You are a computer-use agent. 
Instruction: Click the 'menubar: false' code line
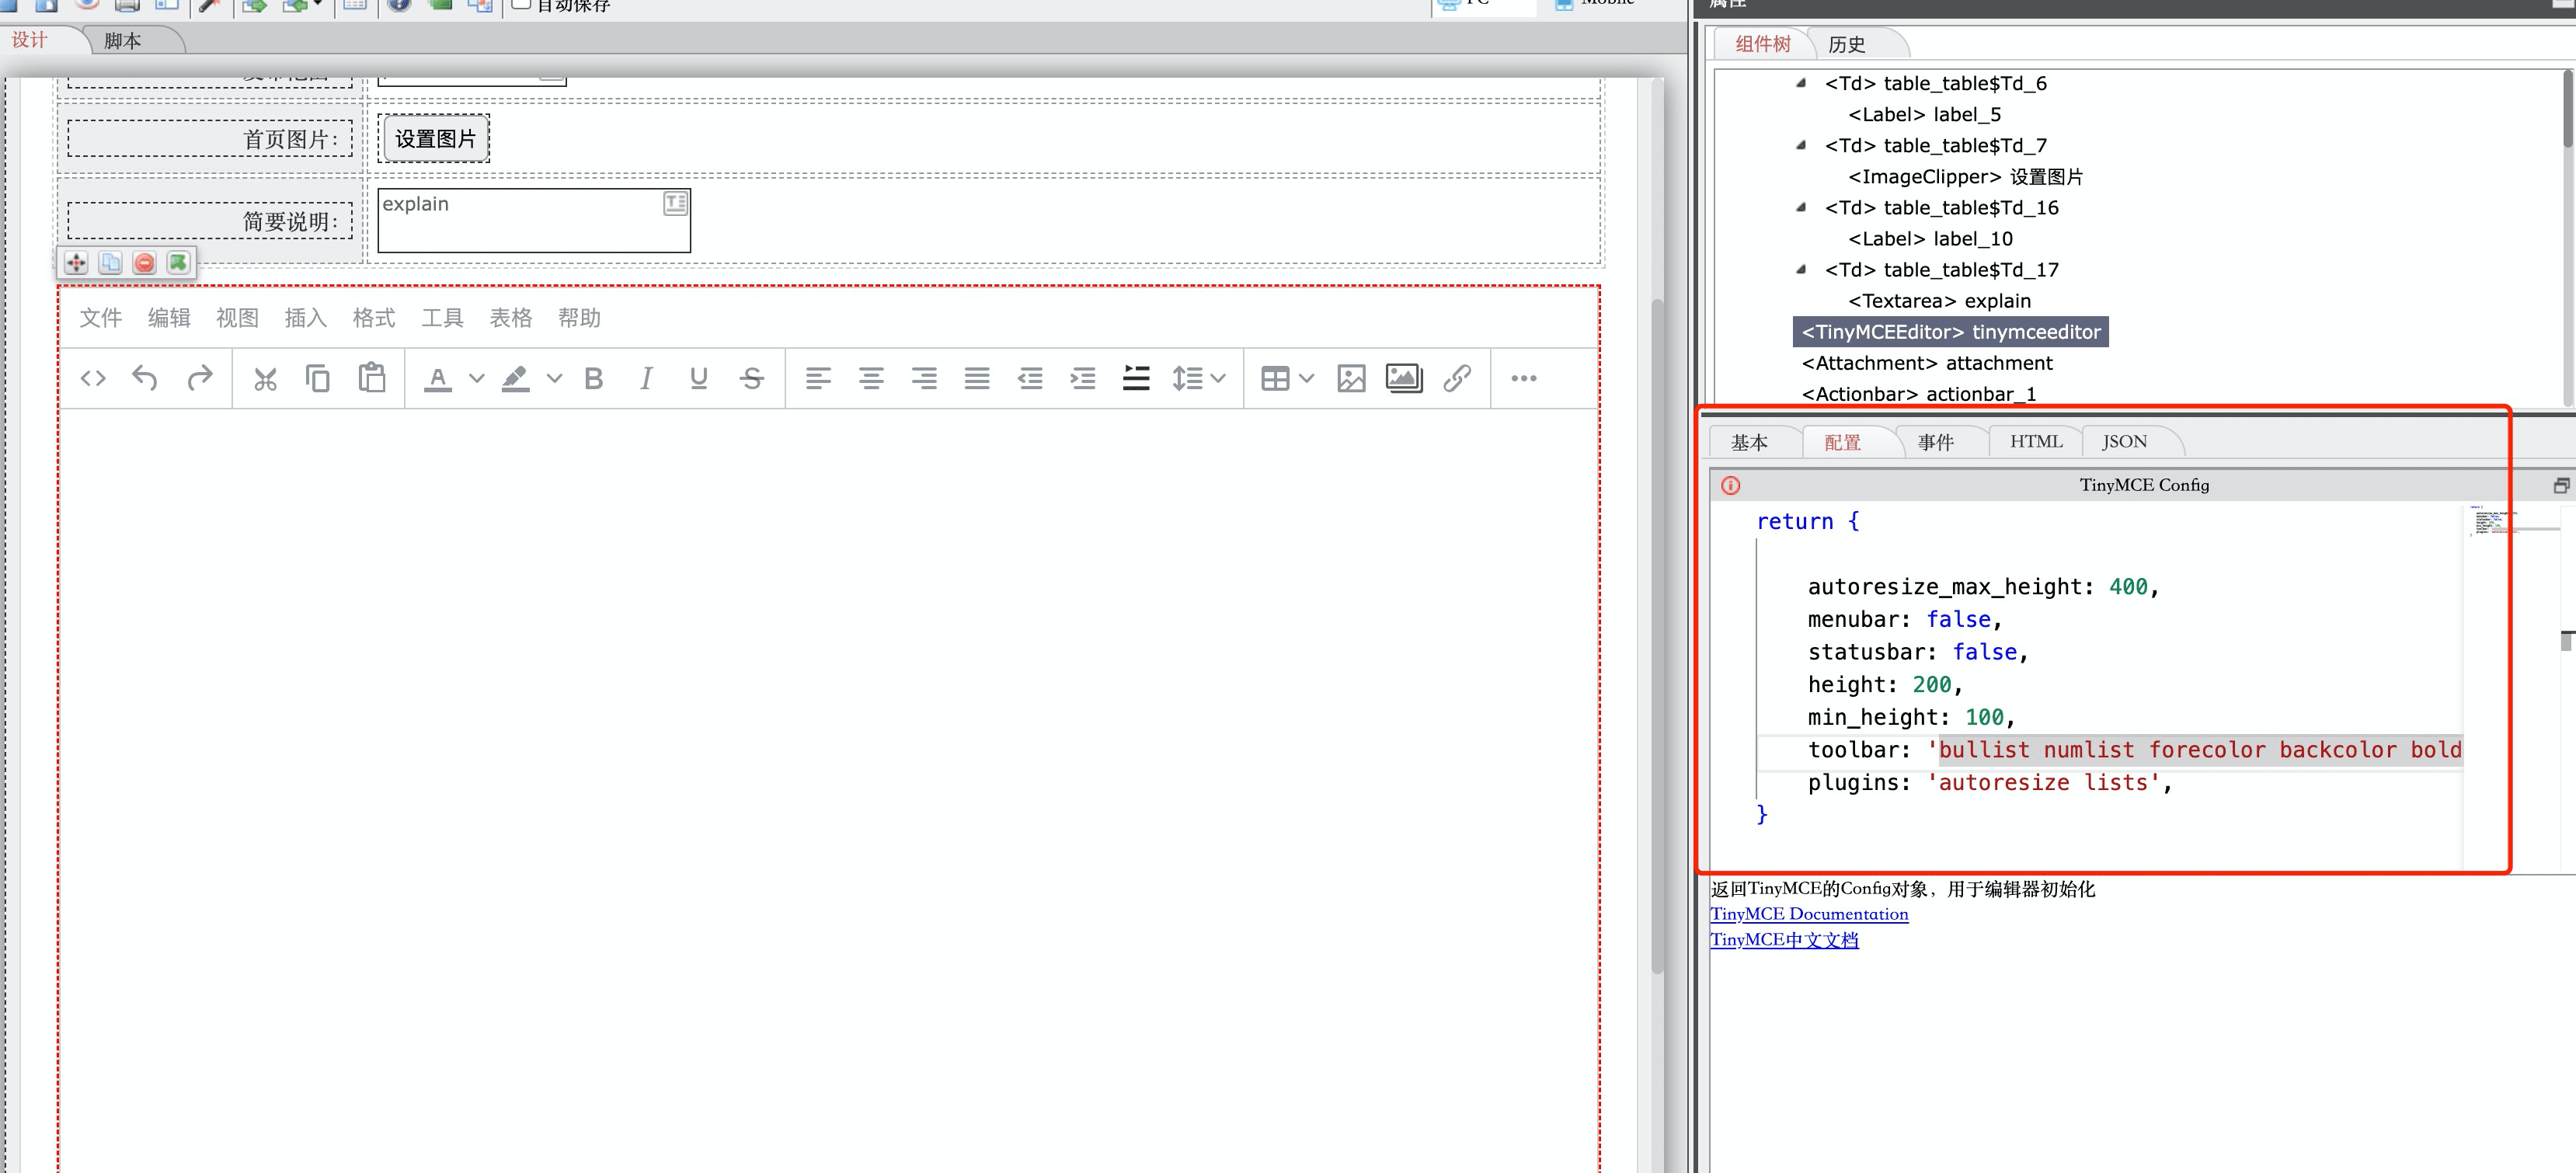(1904, 620)
